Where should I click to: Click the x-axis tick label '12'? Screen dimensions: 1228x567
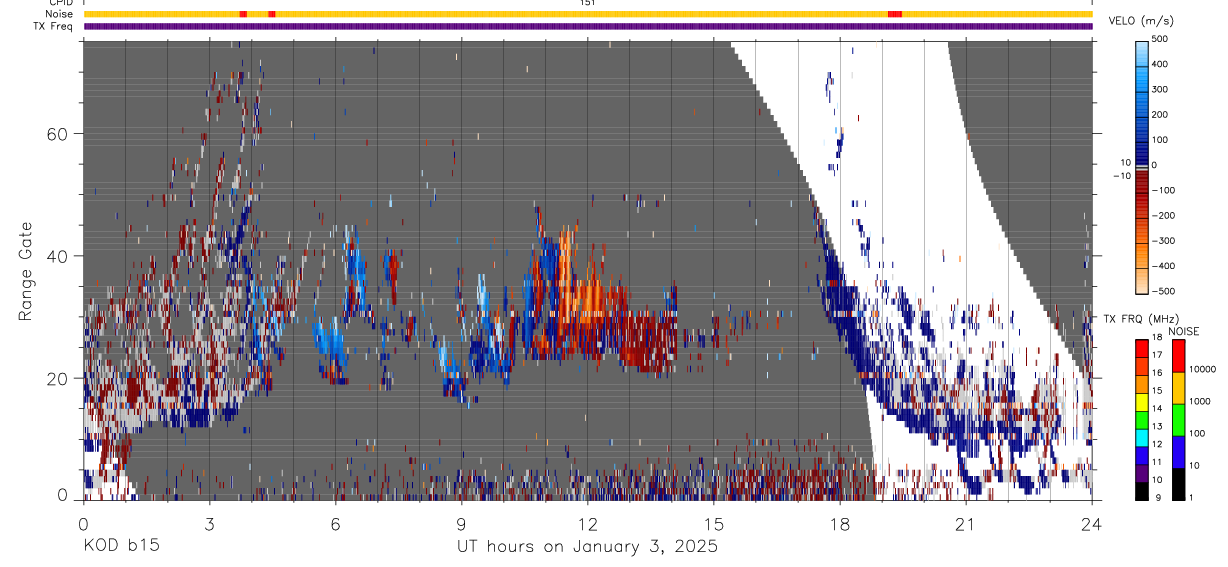[588, 523]
